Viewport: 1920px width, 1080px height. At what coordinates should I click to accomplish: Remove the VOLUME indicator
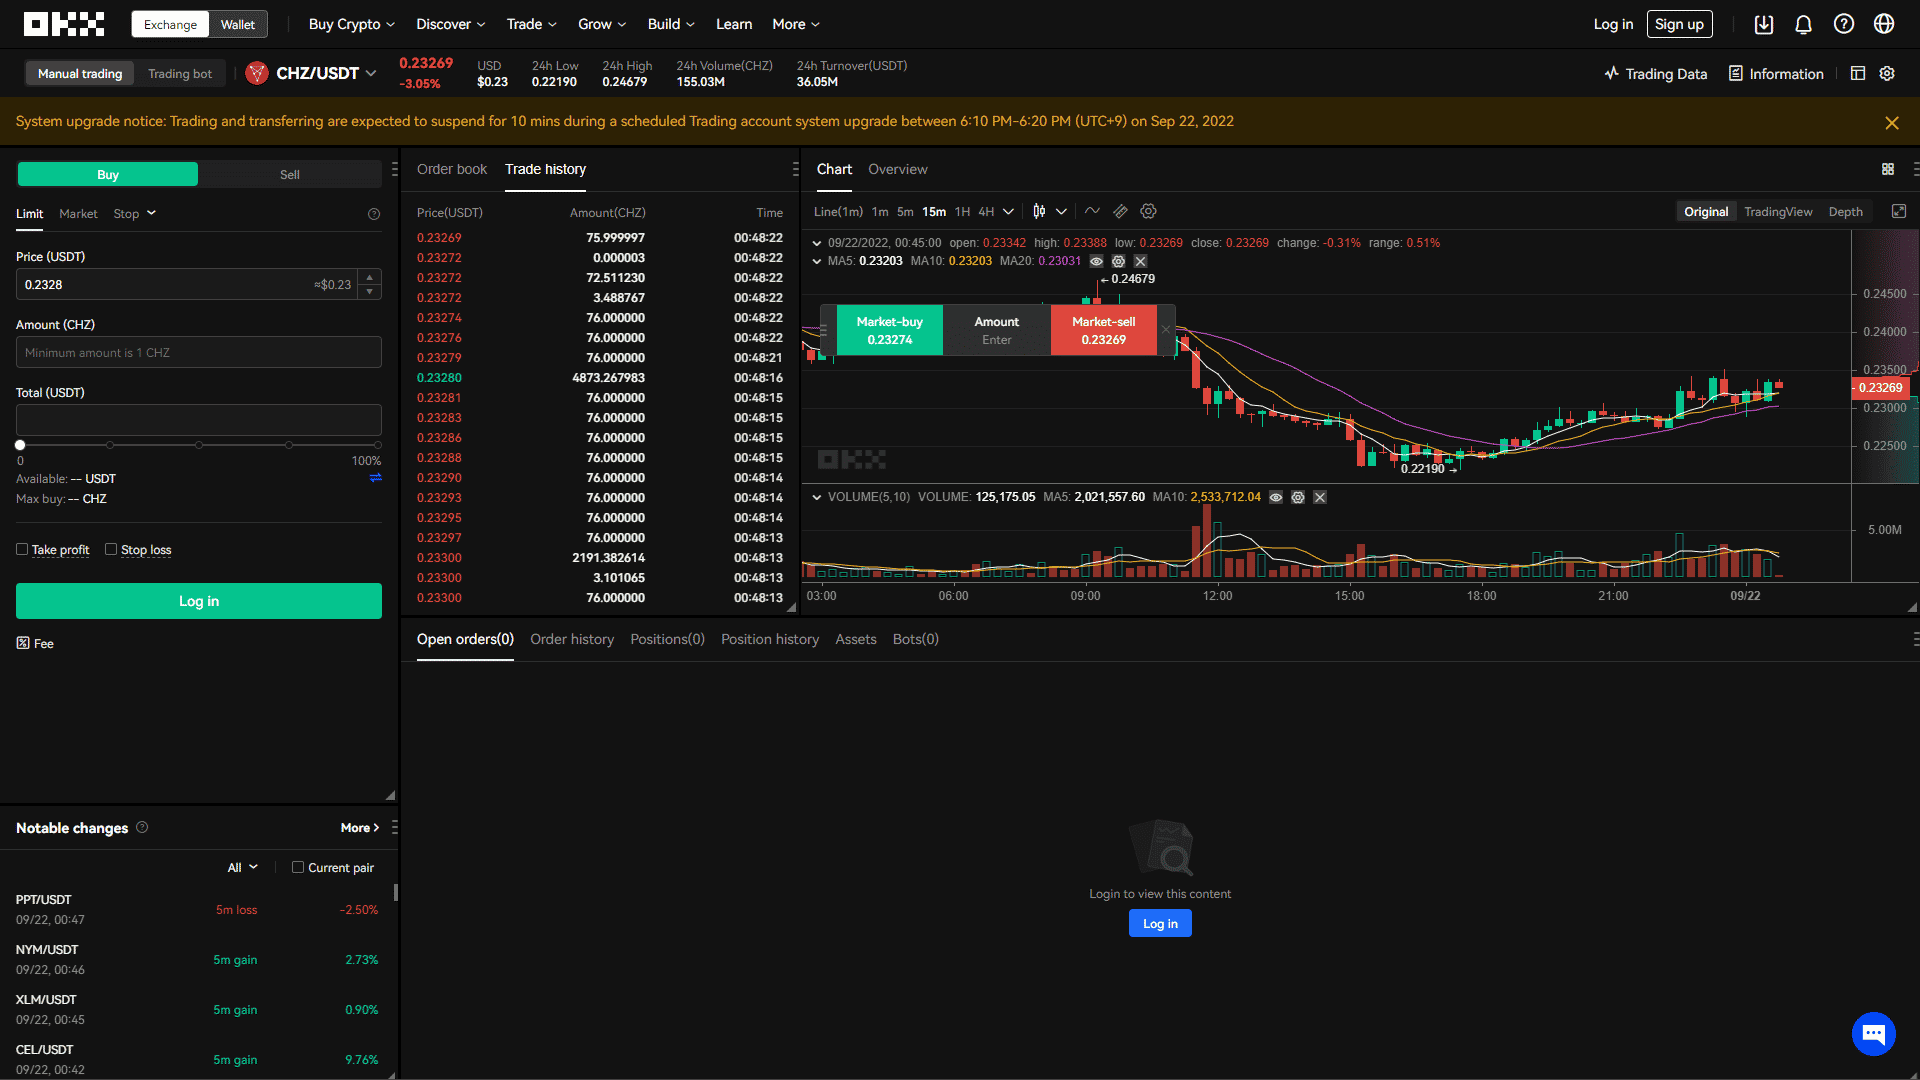point(1320,497)
